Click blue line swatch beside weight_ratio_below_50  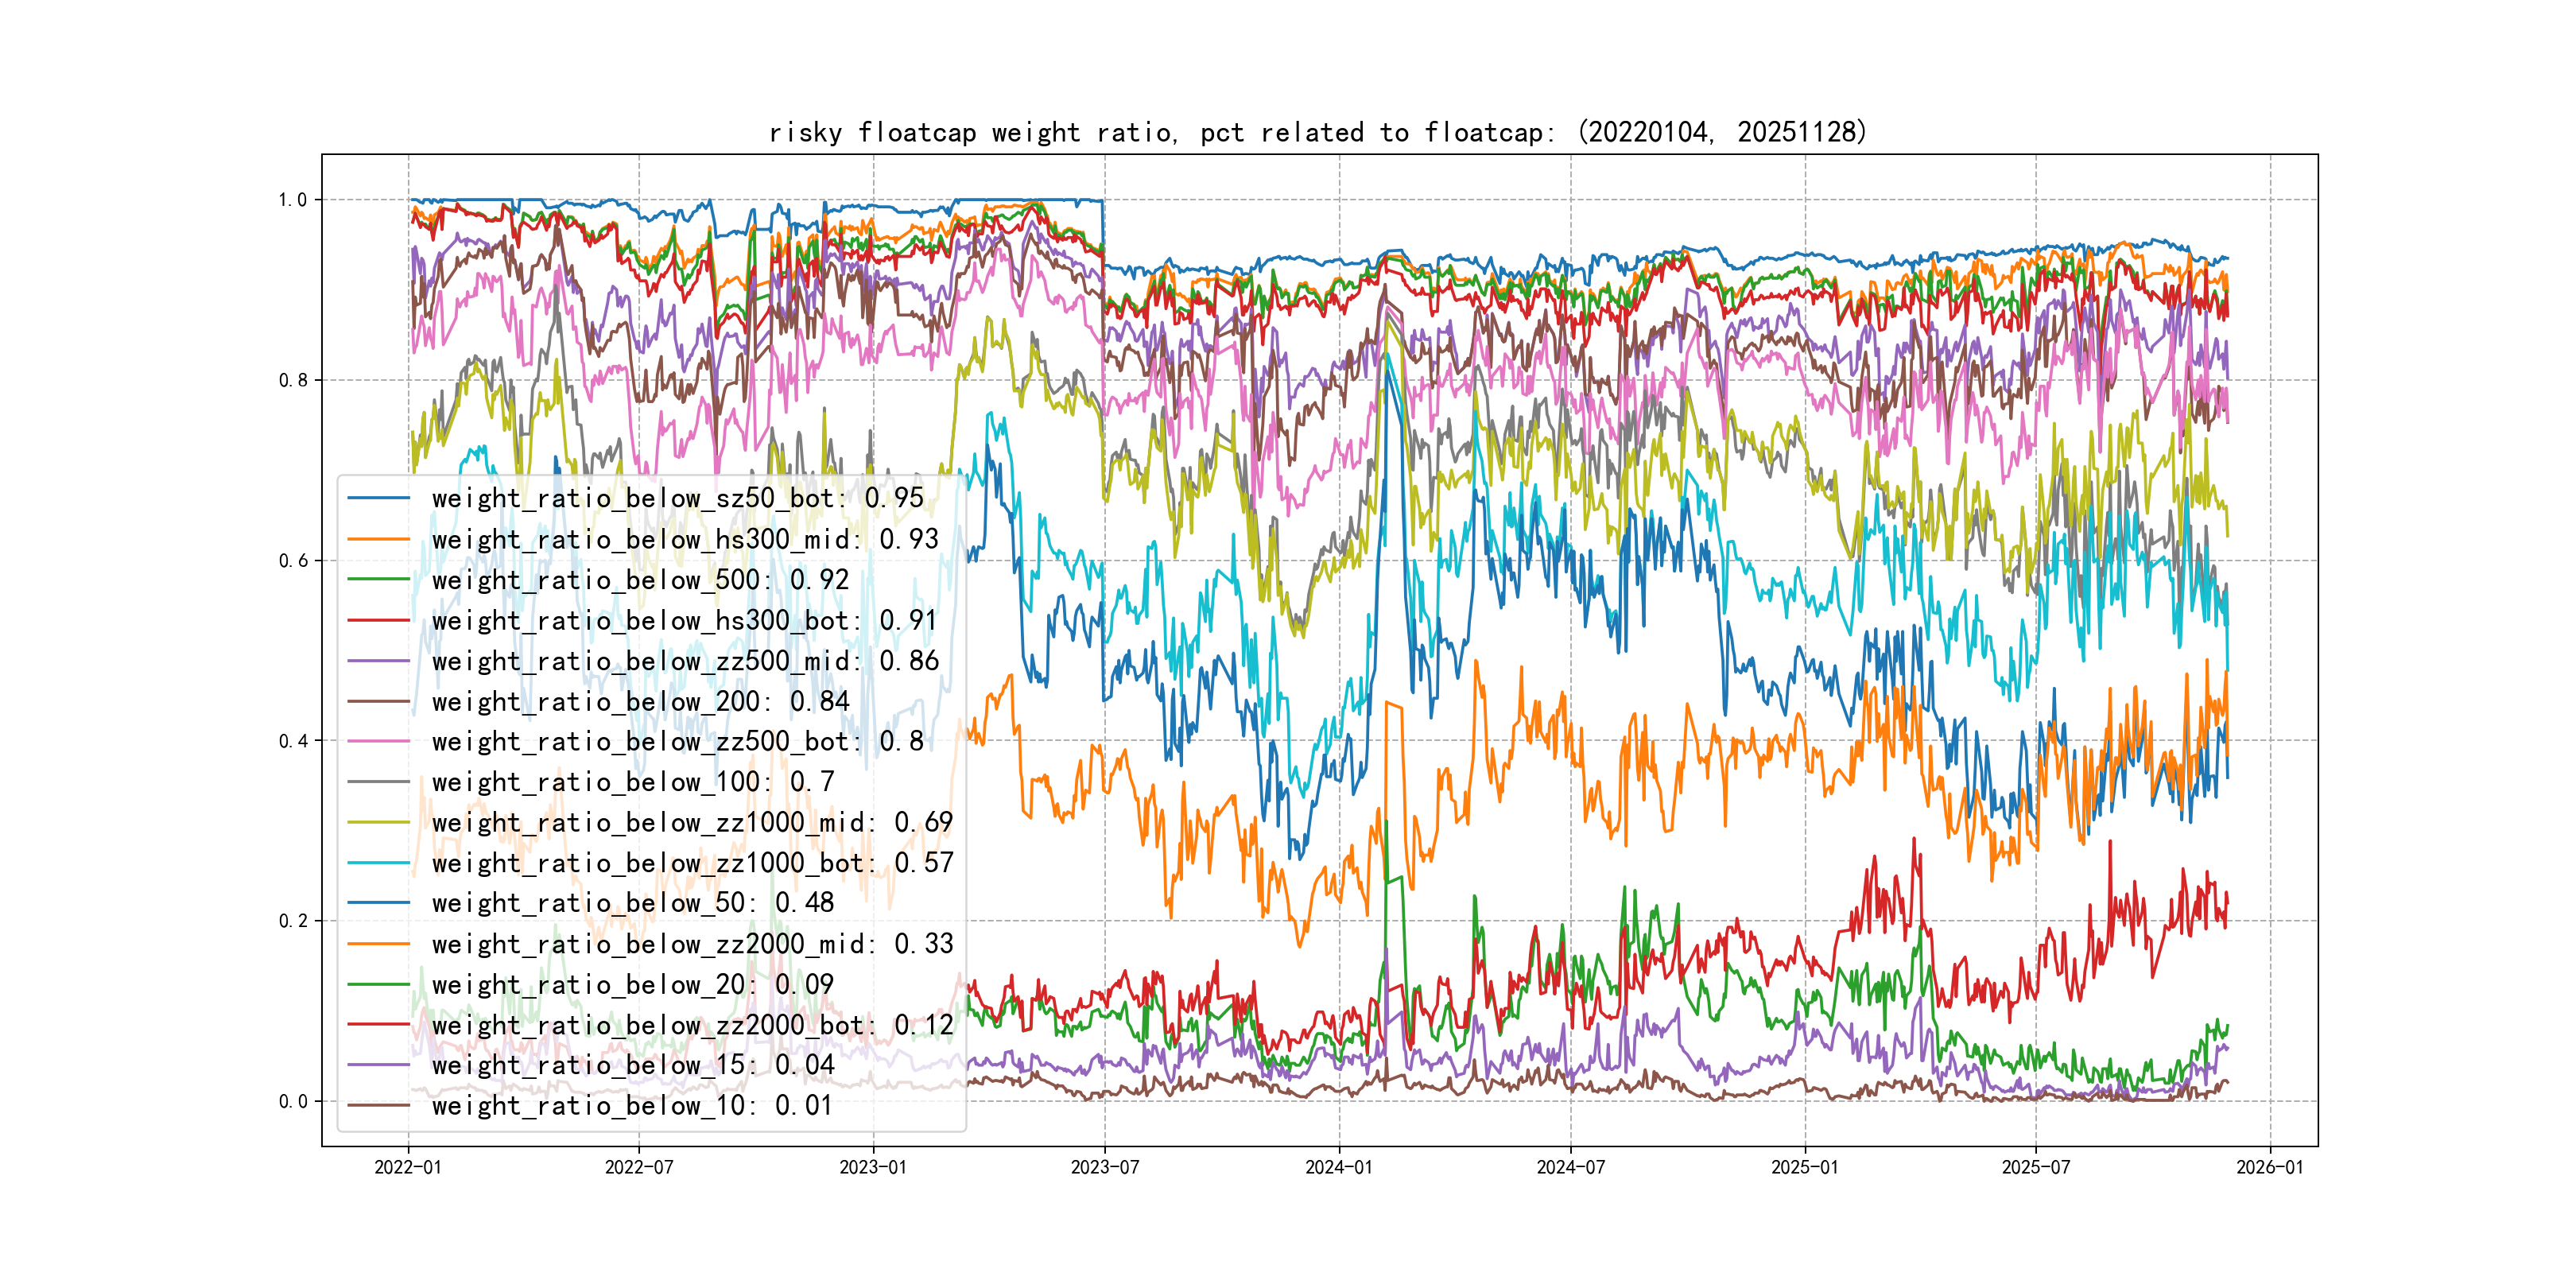(x=379, y=903)
